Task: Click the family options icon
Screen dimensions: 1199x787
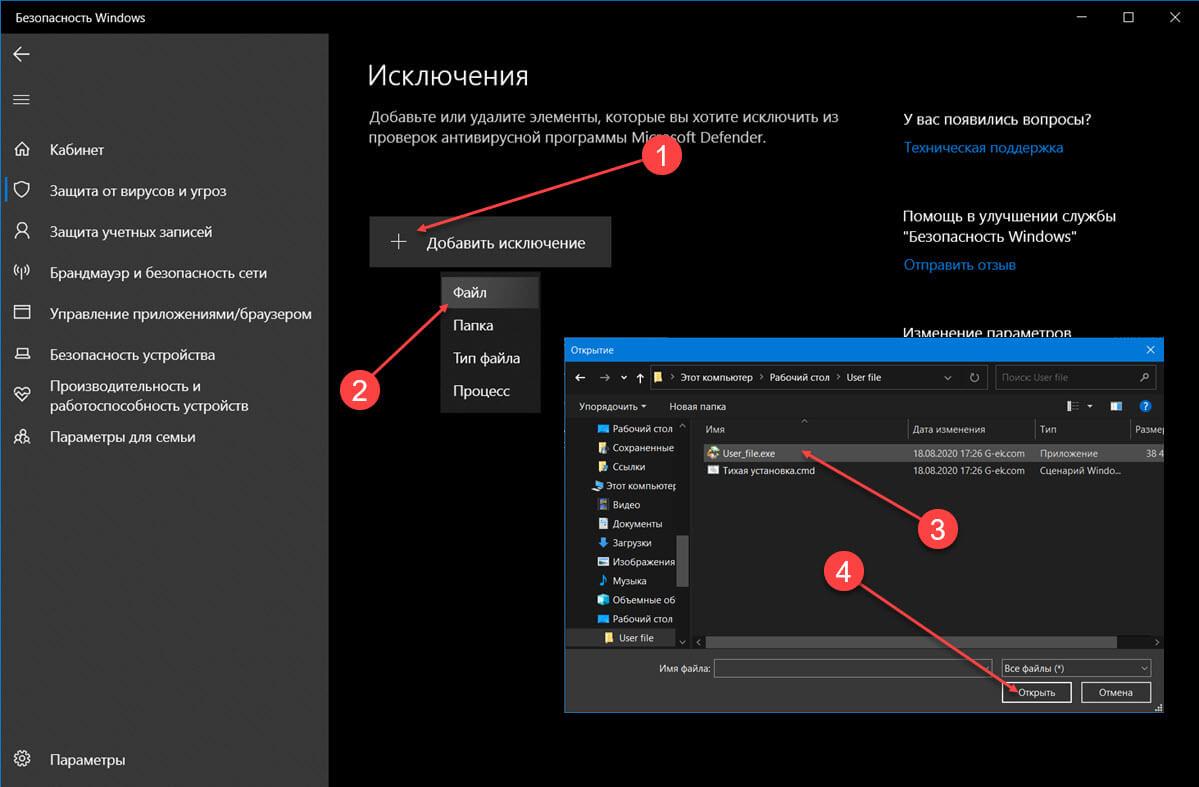Action: [x=22, y=437]
